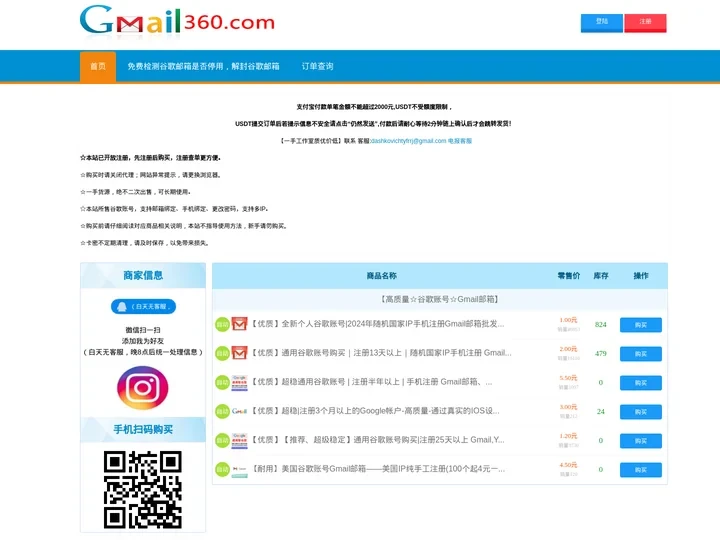Buy the 3.00元 product with 24 stock

coord(641,411)
